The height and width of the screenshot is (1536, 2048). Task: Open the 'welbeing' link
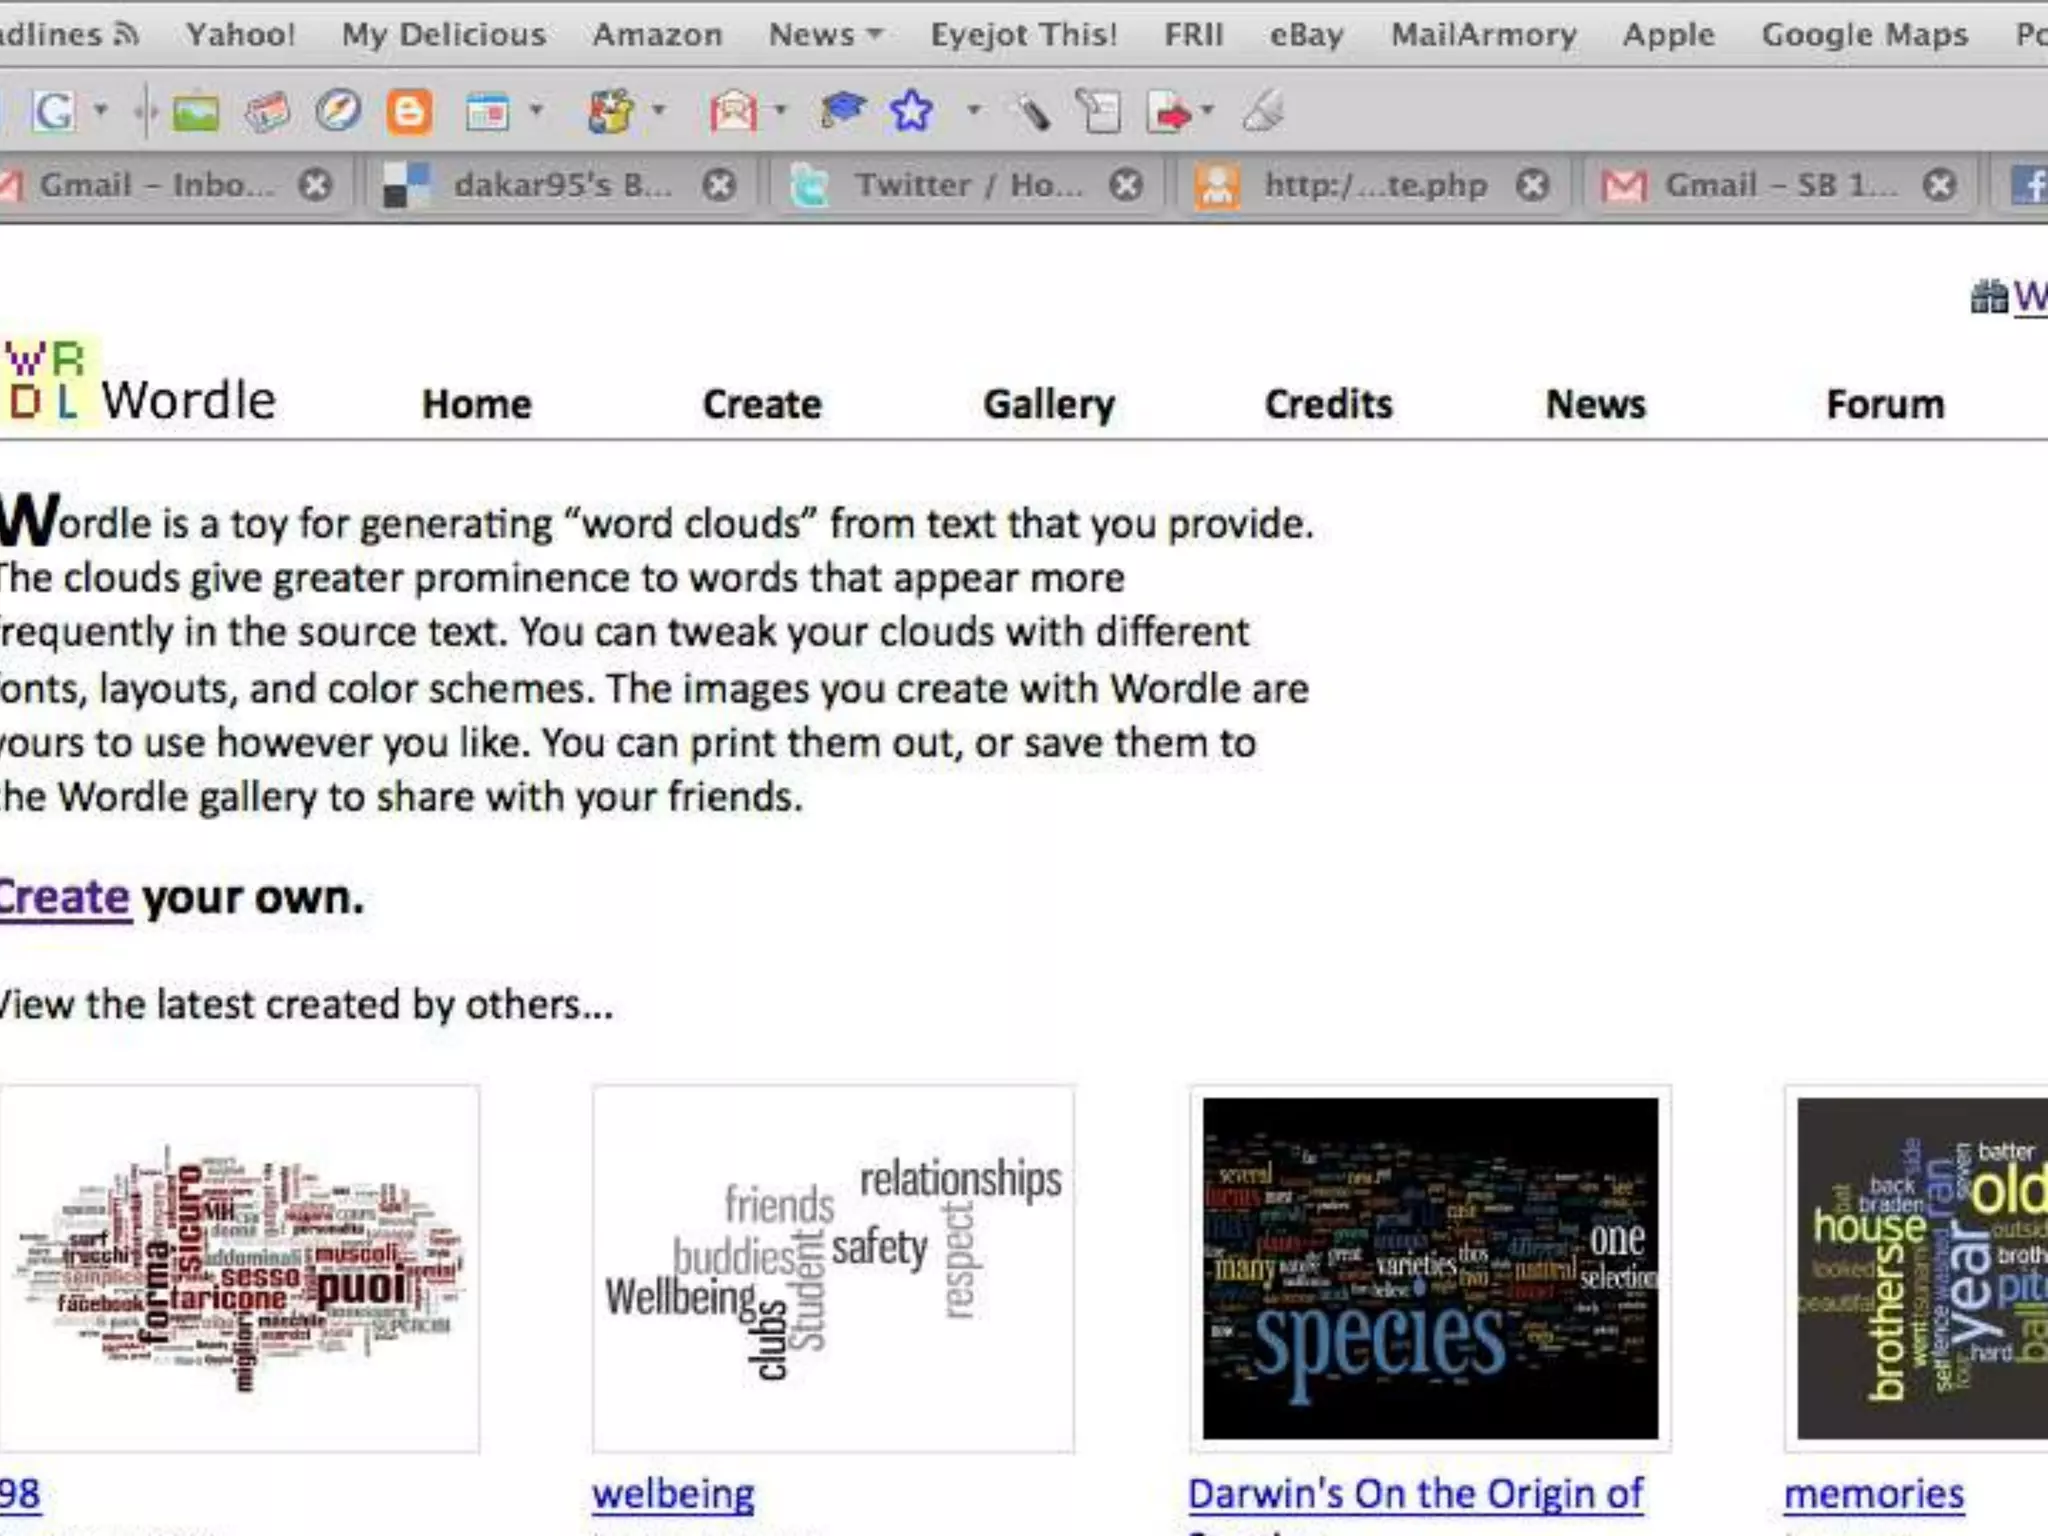(x=673, y=1494)
